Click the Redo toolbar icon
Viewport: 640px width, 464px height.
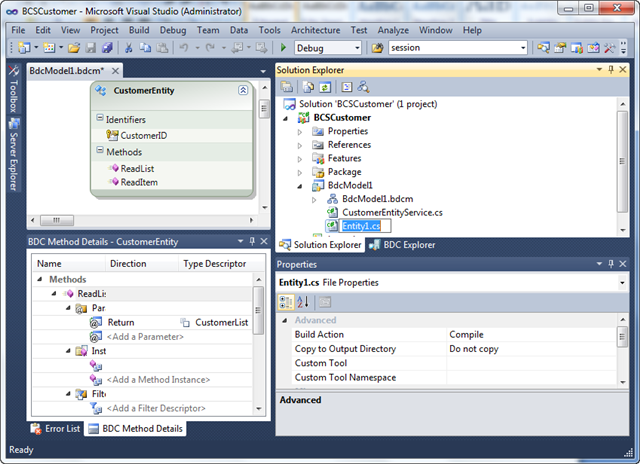pyautogui.click(x=210, y=48)
